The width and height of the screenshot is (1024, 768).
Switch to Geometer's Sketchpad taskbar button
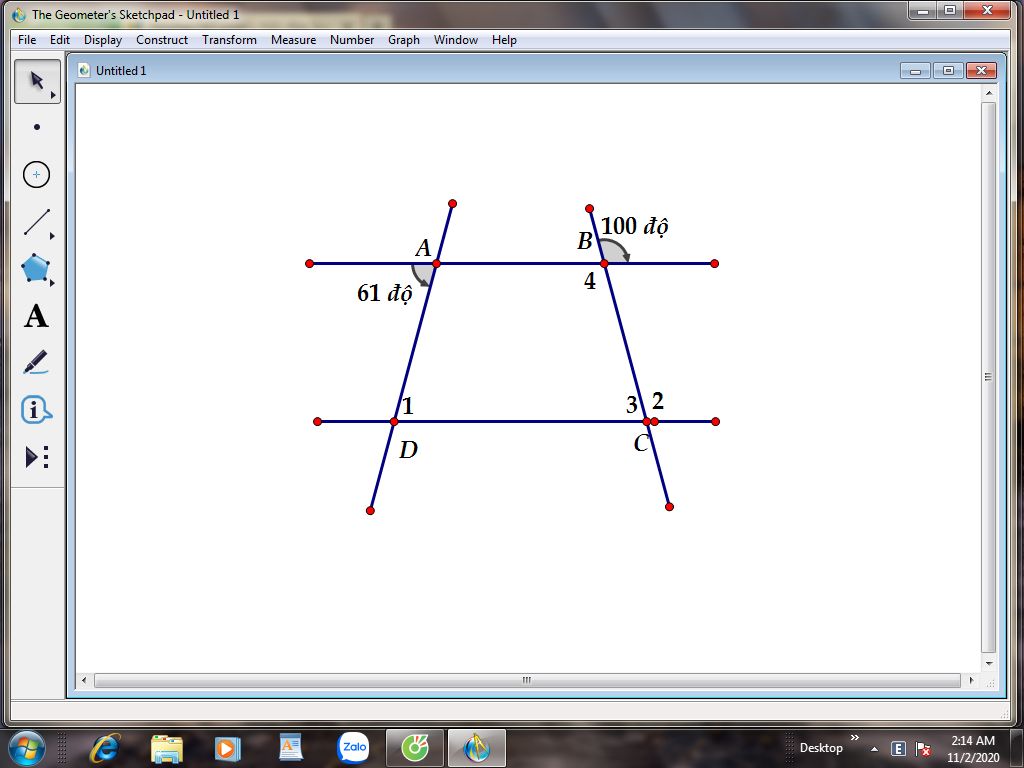(x=477, y=748)
